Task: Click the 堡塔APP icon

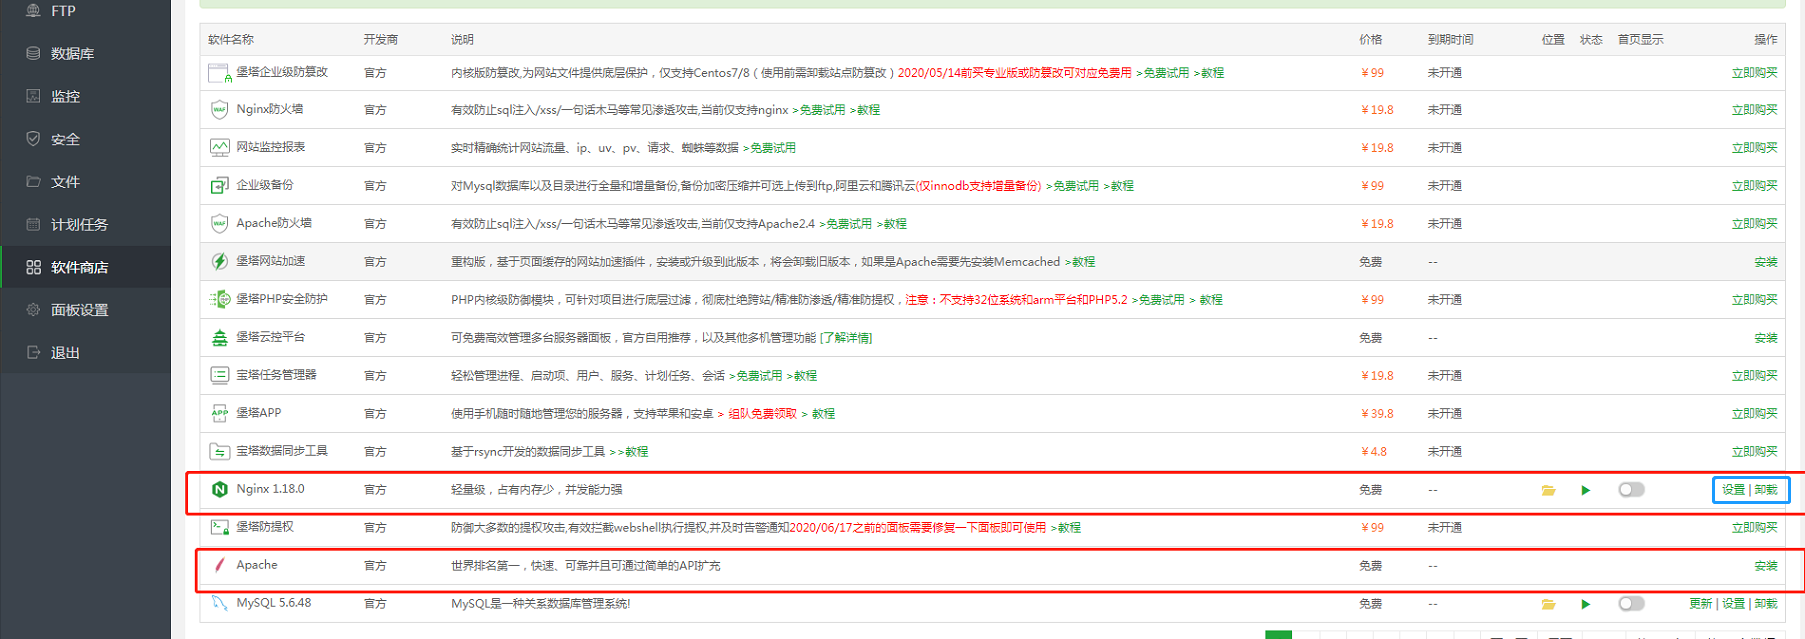Action: (220, 414)
